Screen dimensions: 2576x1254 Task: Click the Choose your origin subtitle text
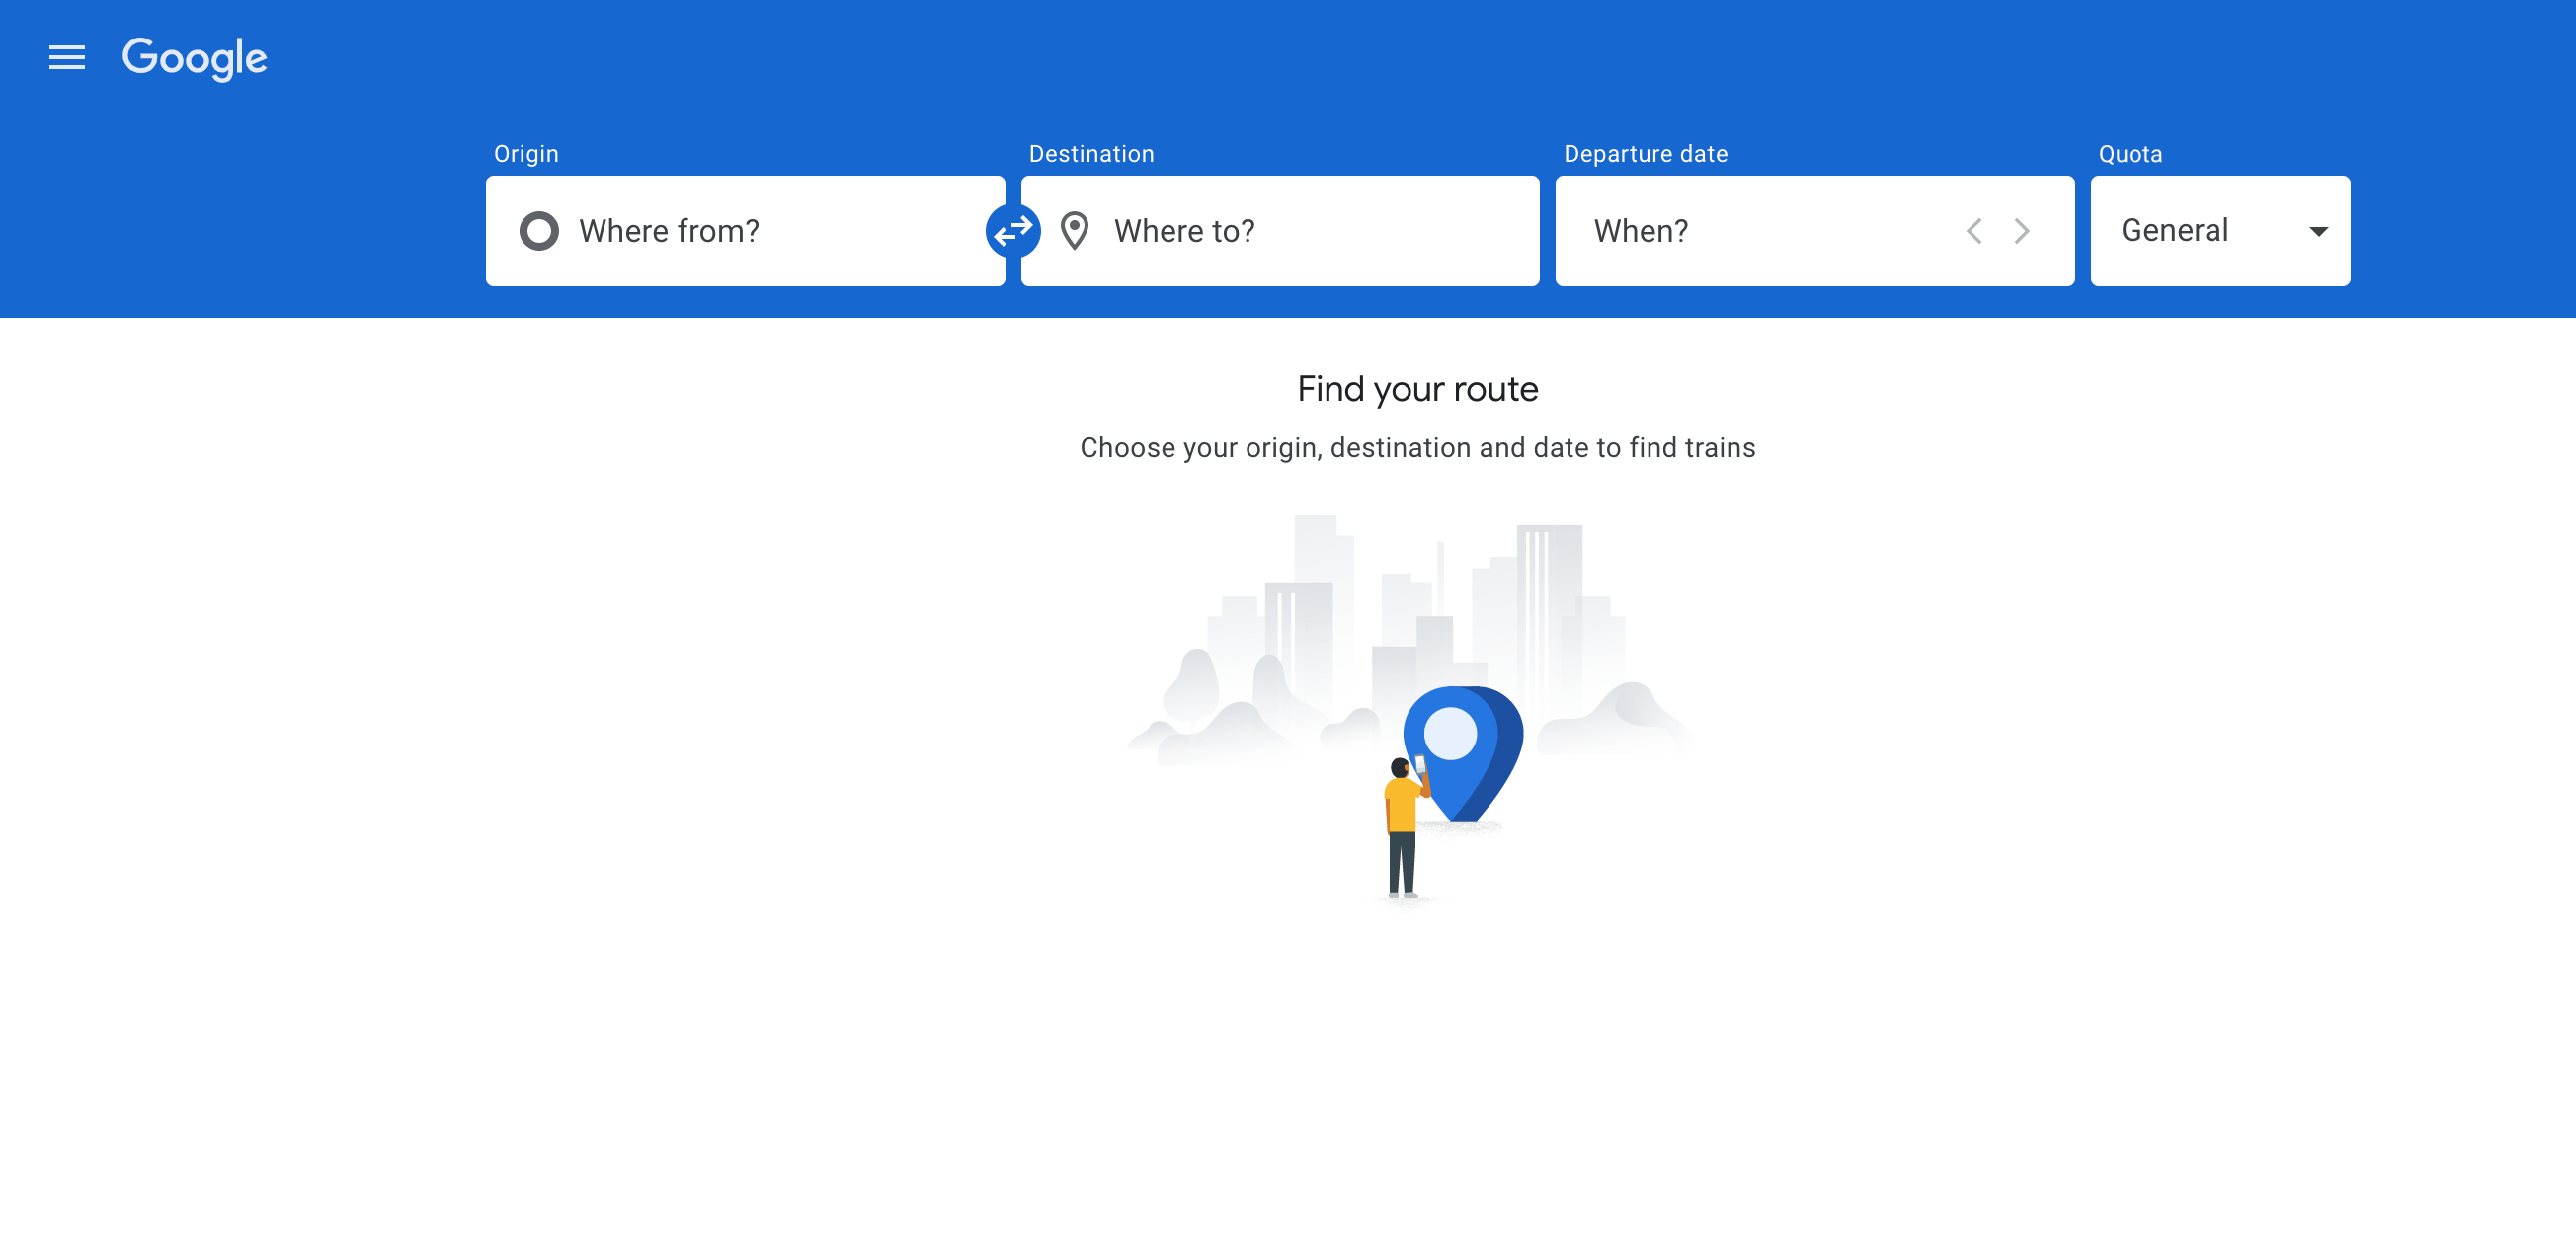coord(1417,448)
